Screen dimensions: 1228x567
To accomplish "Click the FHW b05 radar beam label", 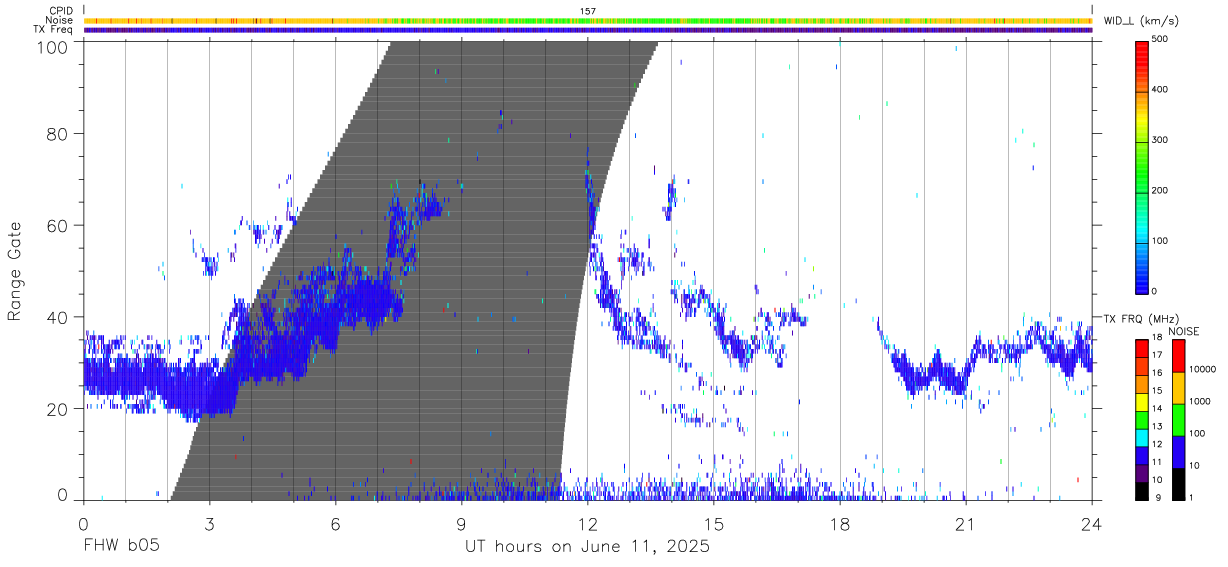I will (x=121, y=546).
